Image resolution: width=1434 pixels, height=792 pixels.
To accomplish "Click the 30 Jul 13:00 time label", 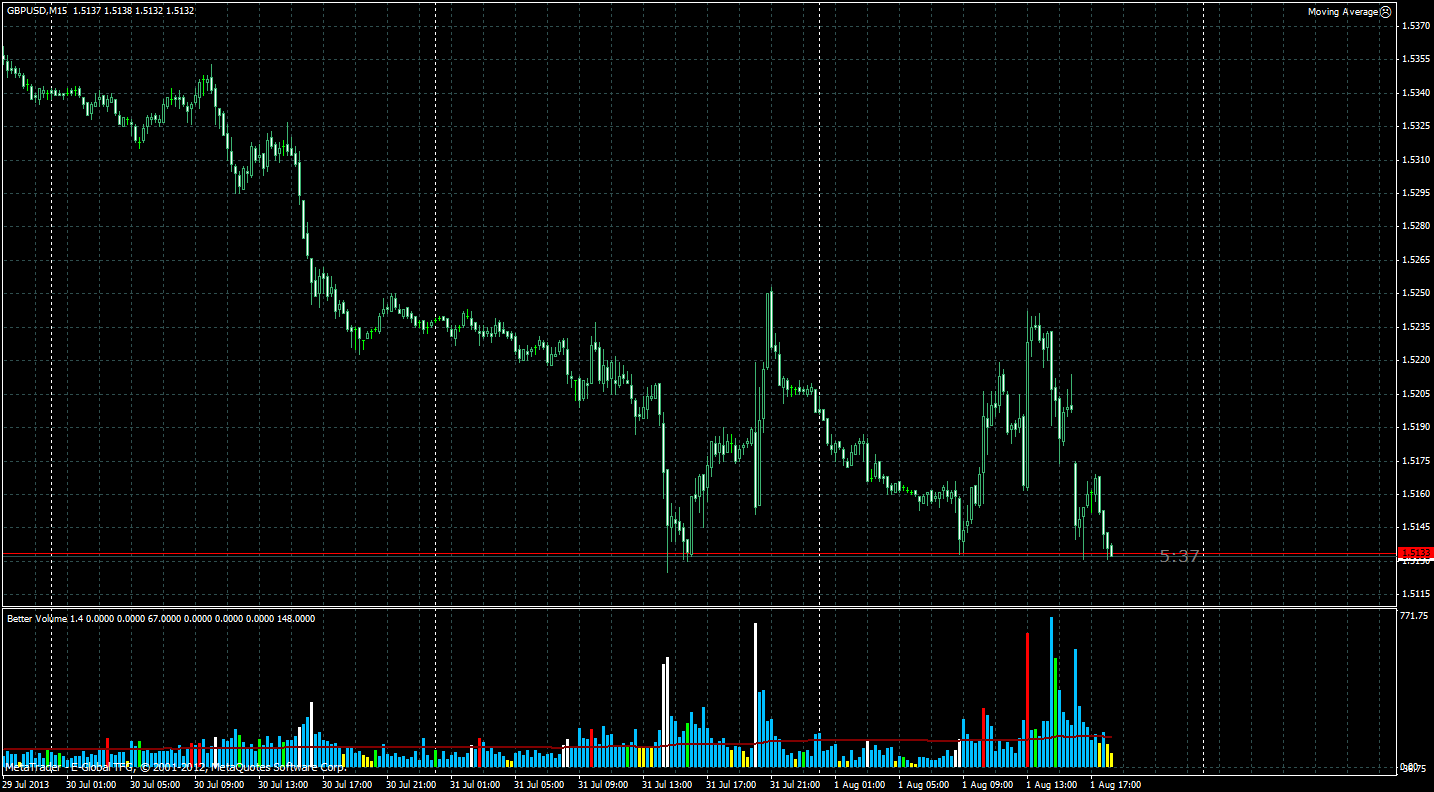I will 281,785.
